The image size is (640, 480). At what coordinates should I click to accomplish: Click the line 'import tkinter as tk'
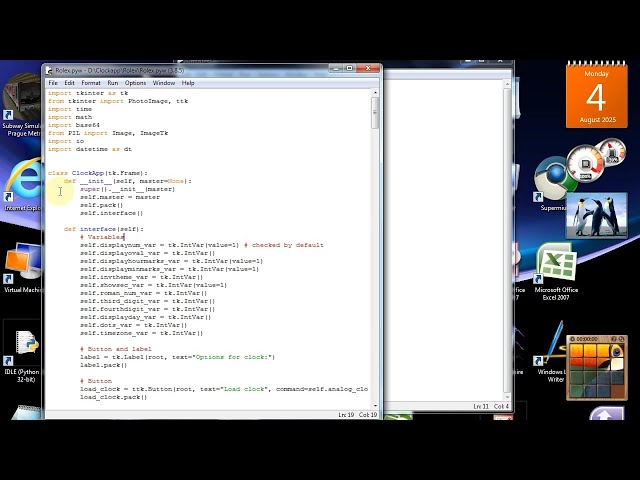tap(88, 93)
